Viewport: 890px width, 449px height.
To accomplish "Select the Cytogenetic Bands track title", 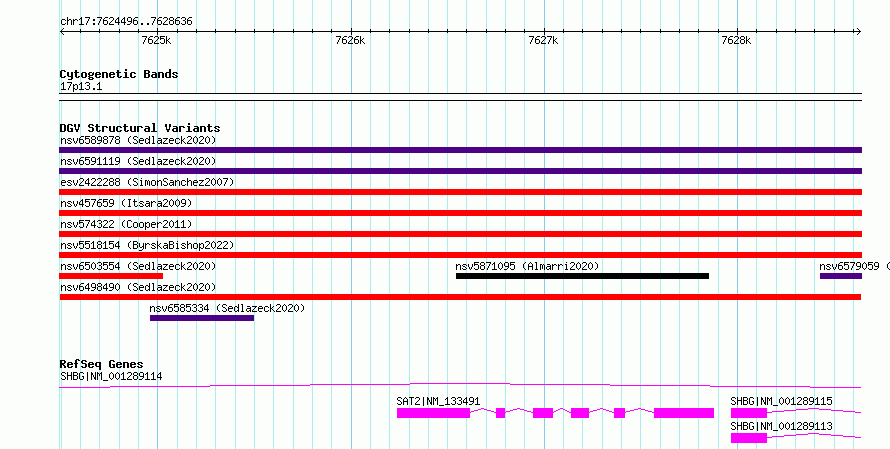I will pos(119,74).
